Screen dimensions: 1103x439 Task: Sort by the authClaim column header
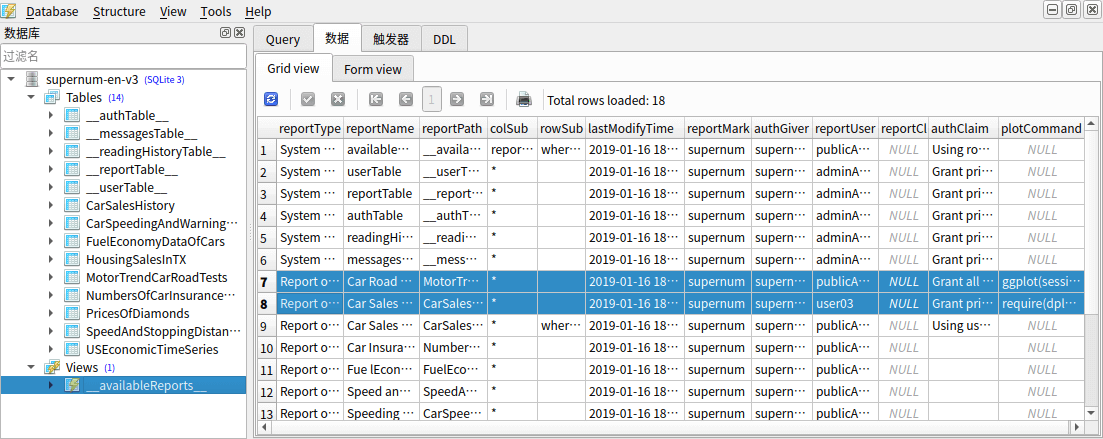click(964, 129)
